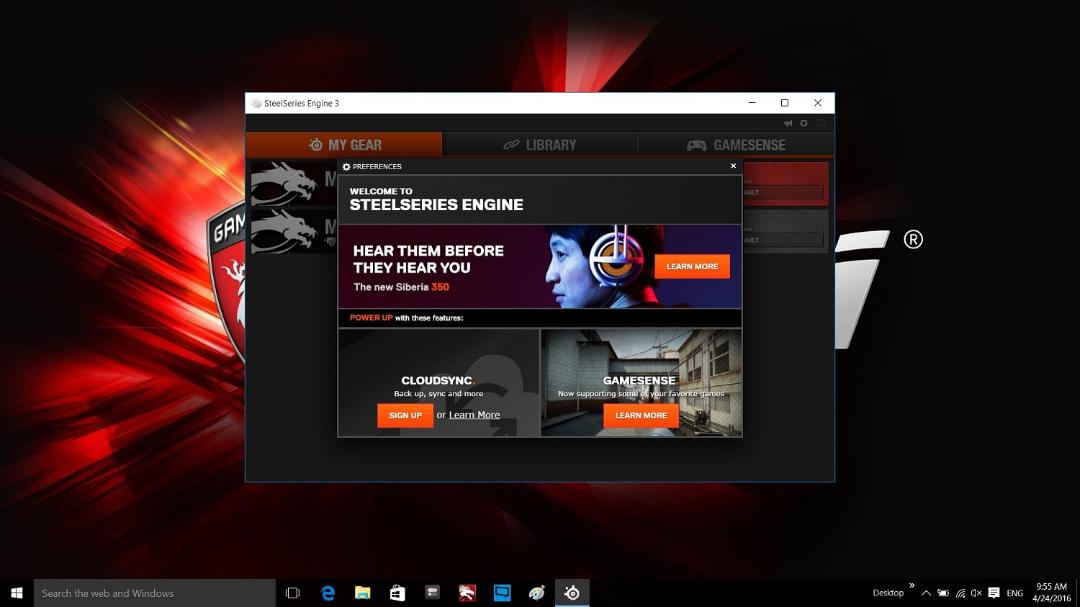Open File Explorer from the taskbar
The width and height of the screenshot is (1080, 607).
point(362,593)
